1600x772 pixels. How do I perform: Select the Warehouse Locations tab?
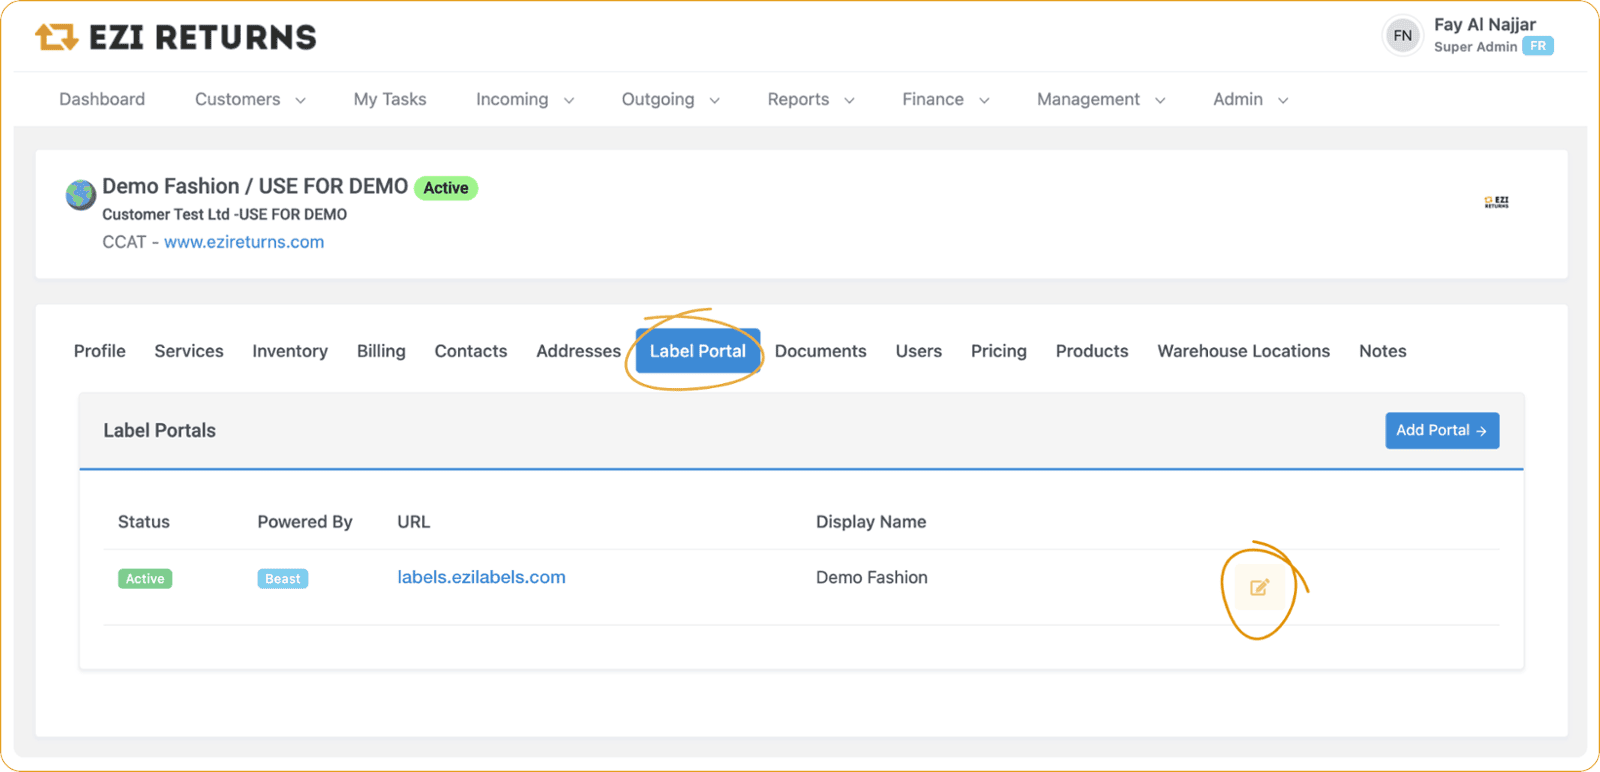(x=1243, y=351)
